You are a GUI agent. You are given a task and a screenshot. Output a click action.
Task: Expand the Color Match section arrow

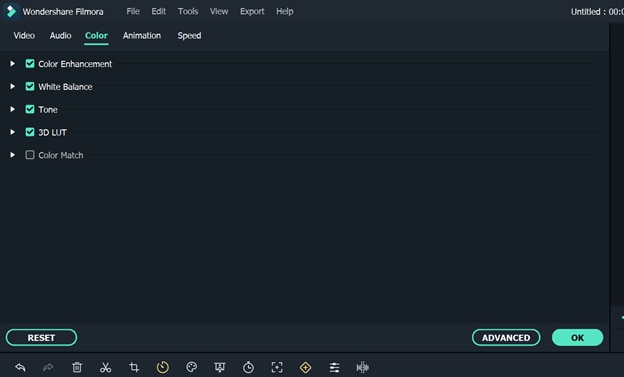12,155
